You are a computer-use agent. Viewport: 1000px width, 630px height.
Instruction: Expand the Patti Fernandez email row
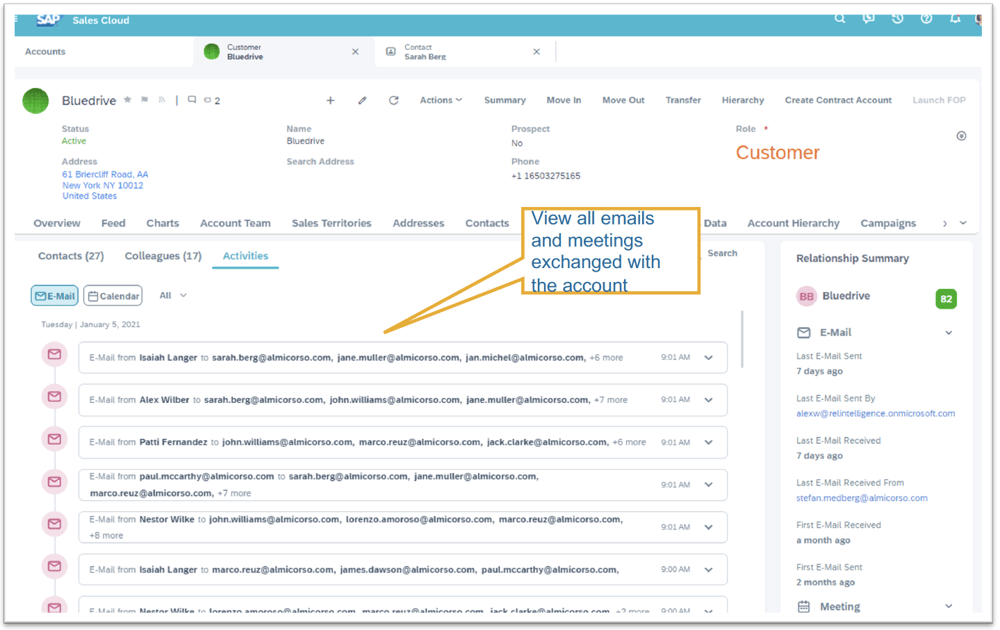(x=709, y=443)
